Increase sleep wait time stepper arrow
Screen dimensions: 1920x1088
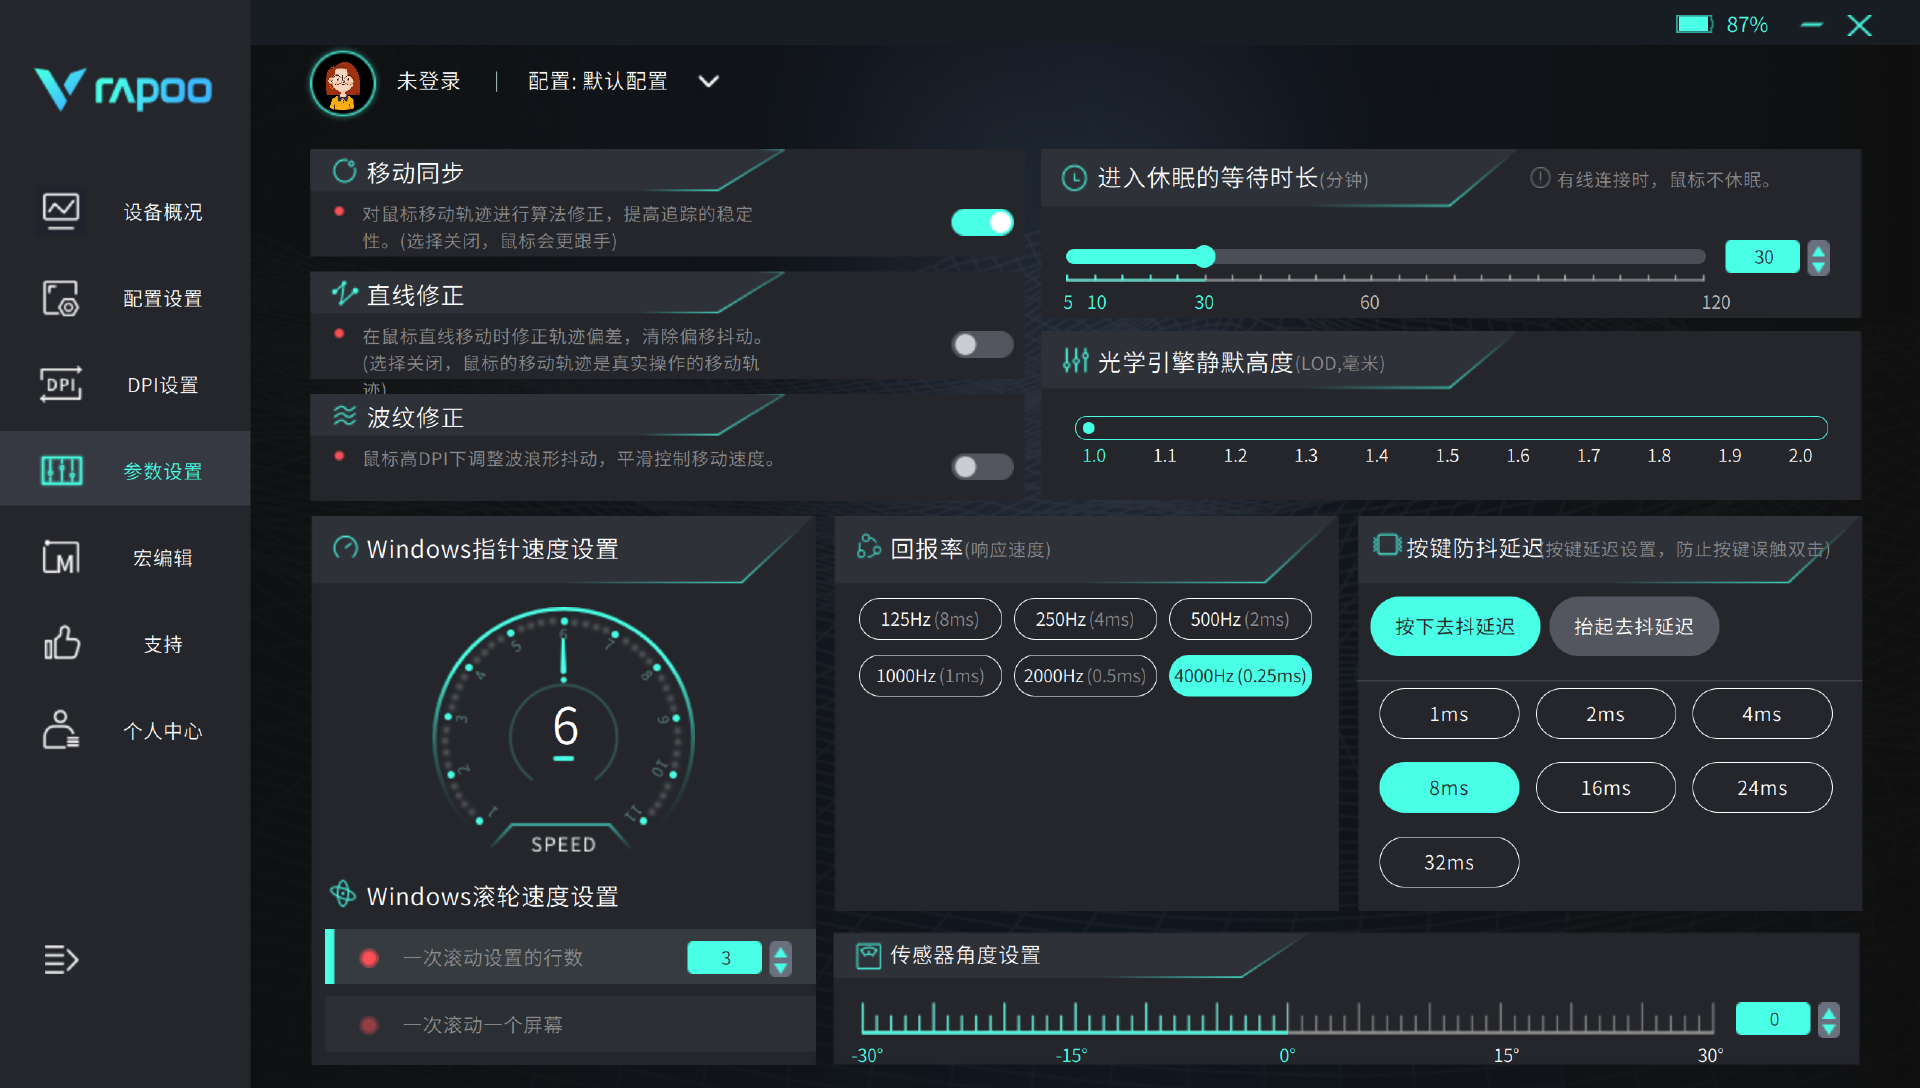(x=1819, y=249)
